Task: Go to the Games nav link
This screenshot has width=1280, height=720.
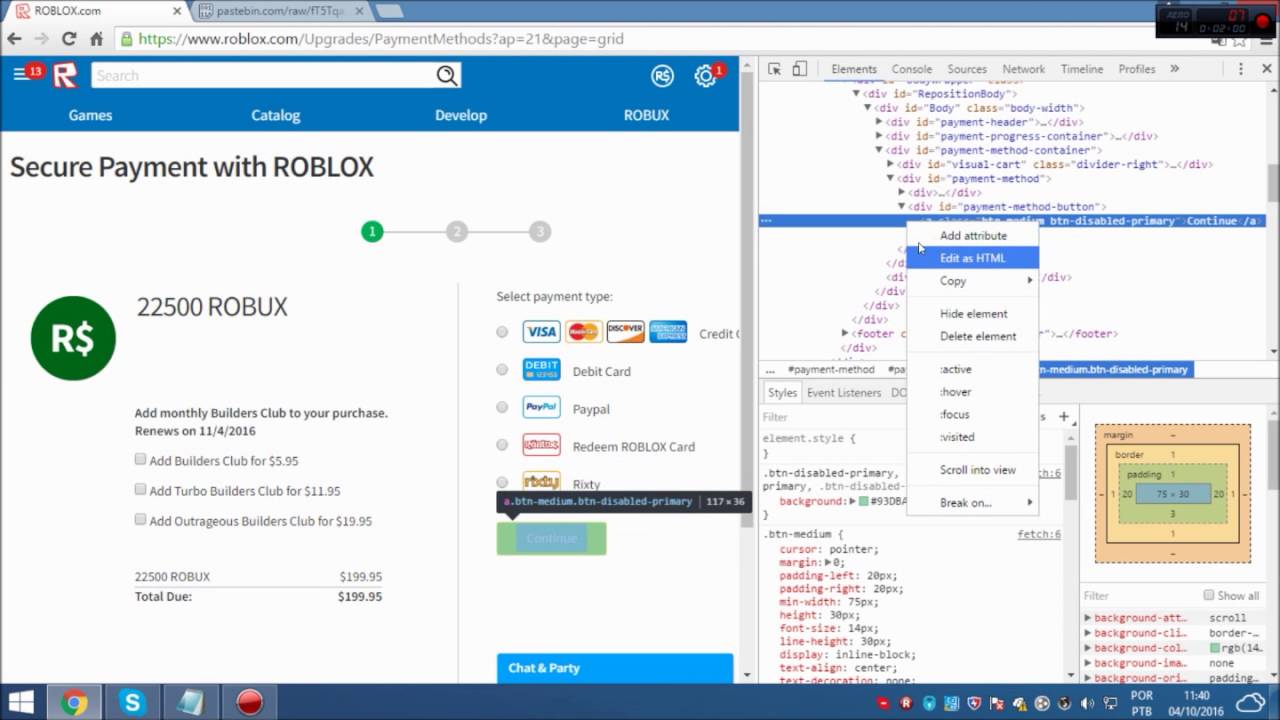Action: click(x=90, y=115)
